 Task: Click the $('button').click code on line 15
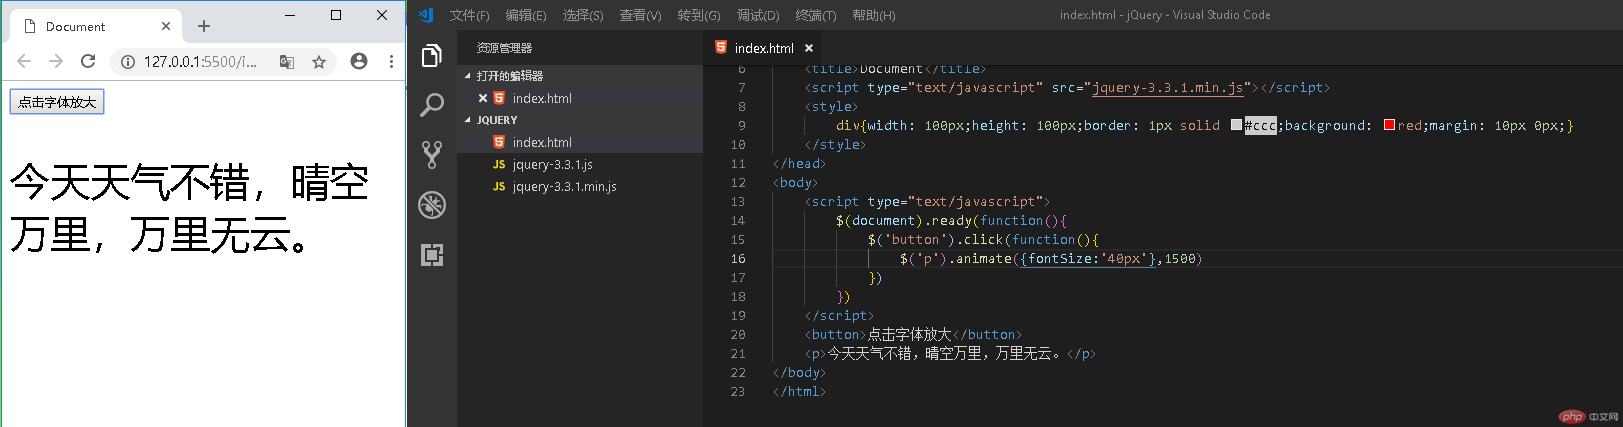(983, 240)
